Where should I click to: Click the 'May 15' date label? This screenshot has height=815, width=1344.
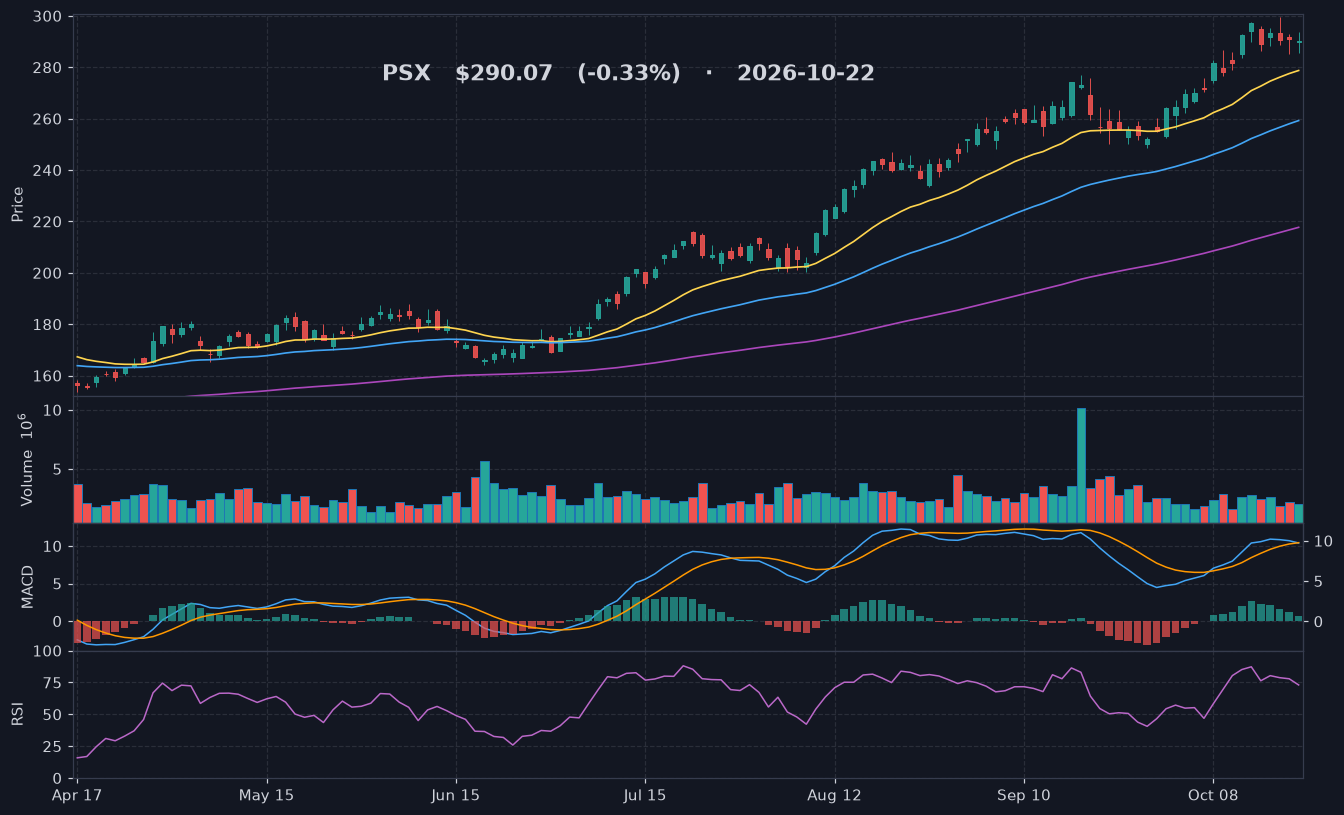pos(267,796)
